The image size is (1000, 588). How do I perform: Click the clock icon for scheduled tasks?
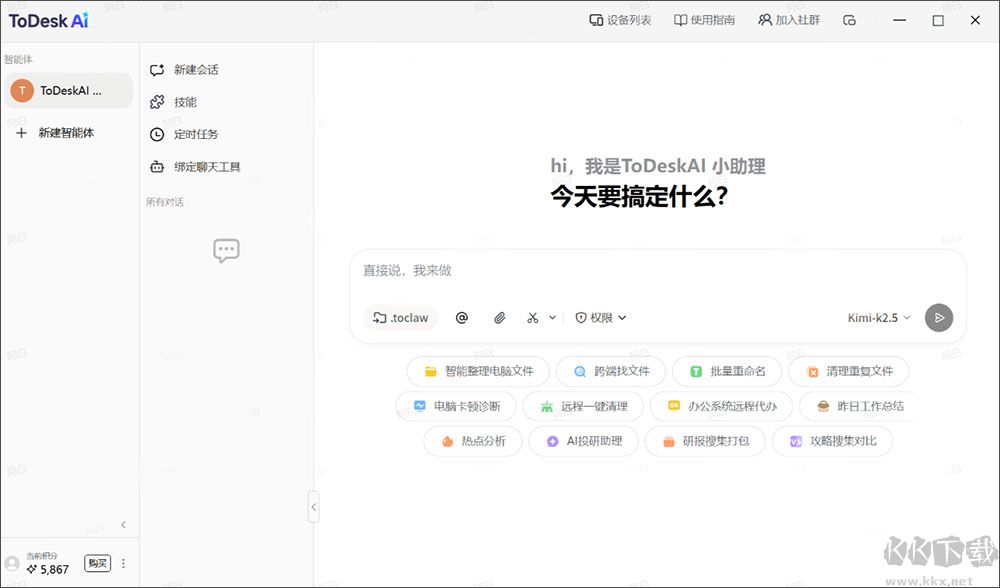coord(157,135)
